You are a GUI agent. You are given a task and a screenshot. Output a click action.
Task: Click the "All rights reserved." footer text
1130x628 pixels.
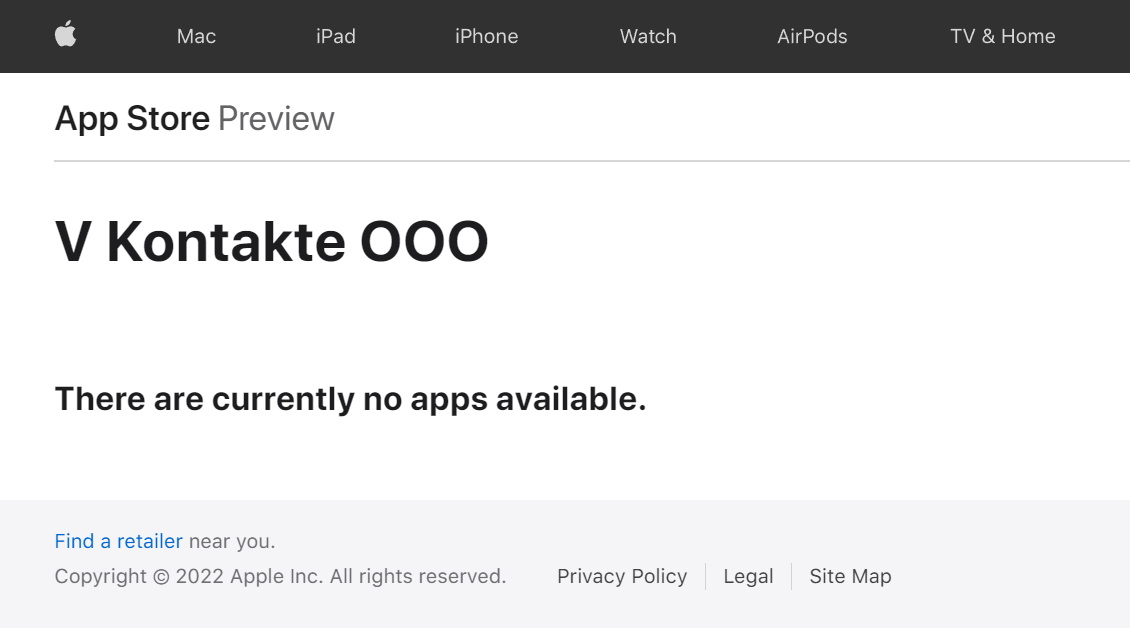pyautogui.click(x=418, y=576)
